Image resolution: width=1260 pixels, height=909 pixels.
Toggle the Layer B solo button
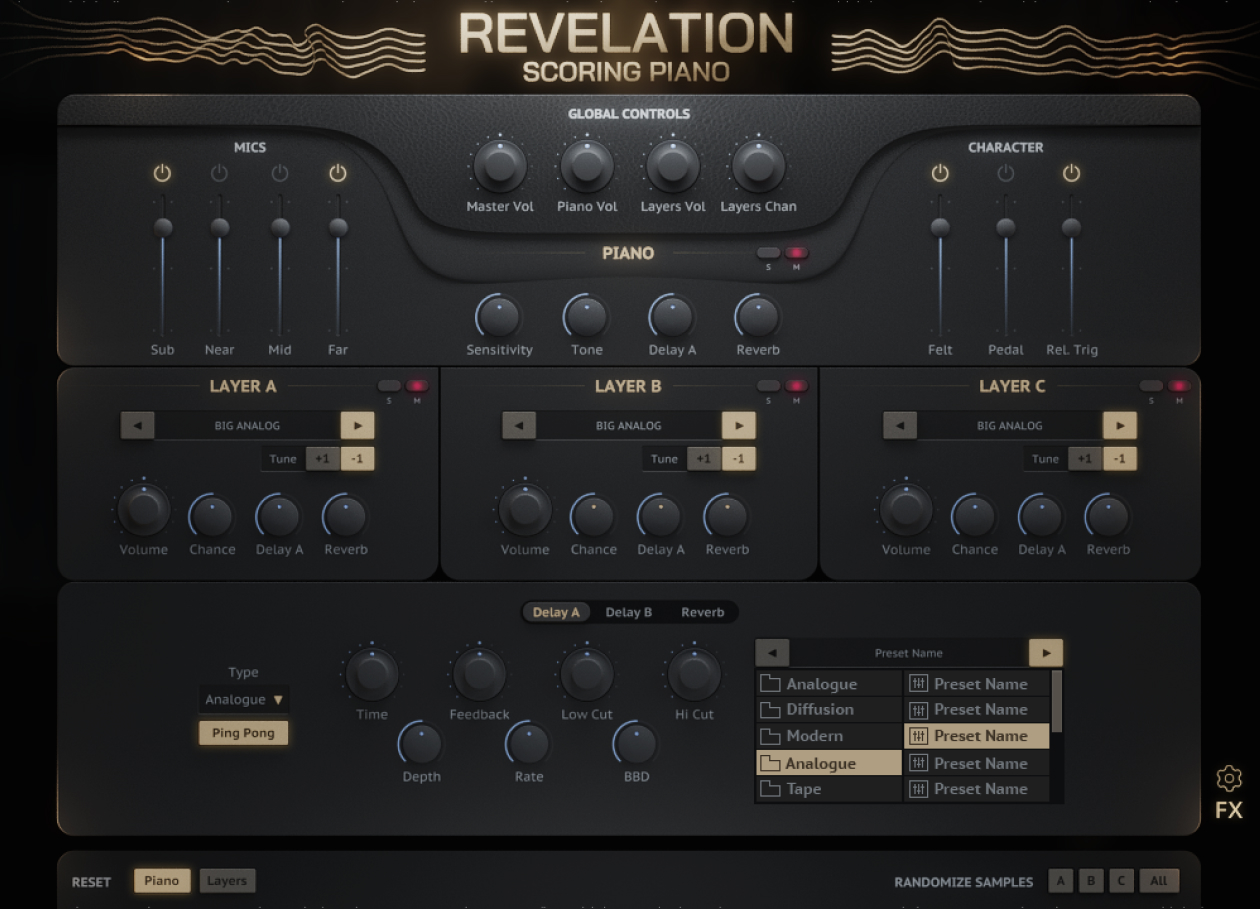pyautogui.click(x=768, y=386)
